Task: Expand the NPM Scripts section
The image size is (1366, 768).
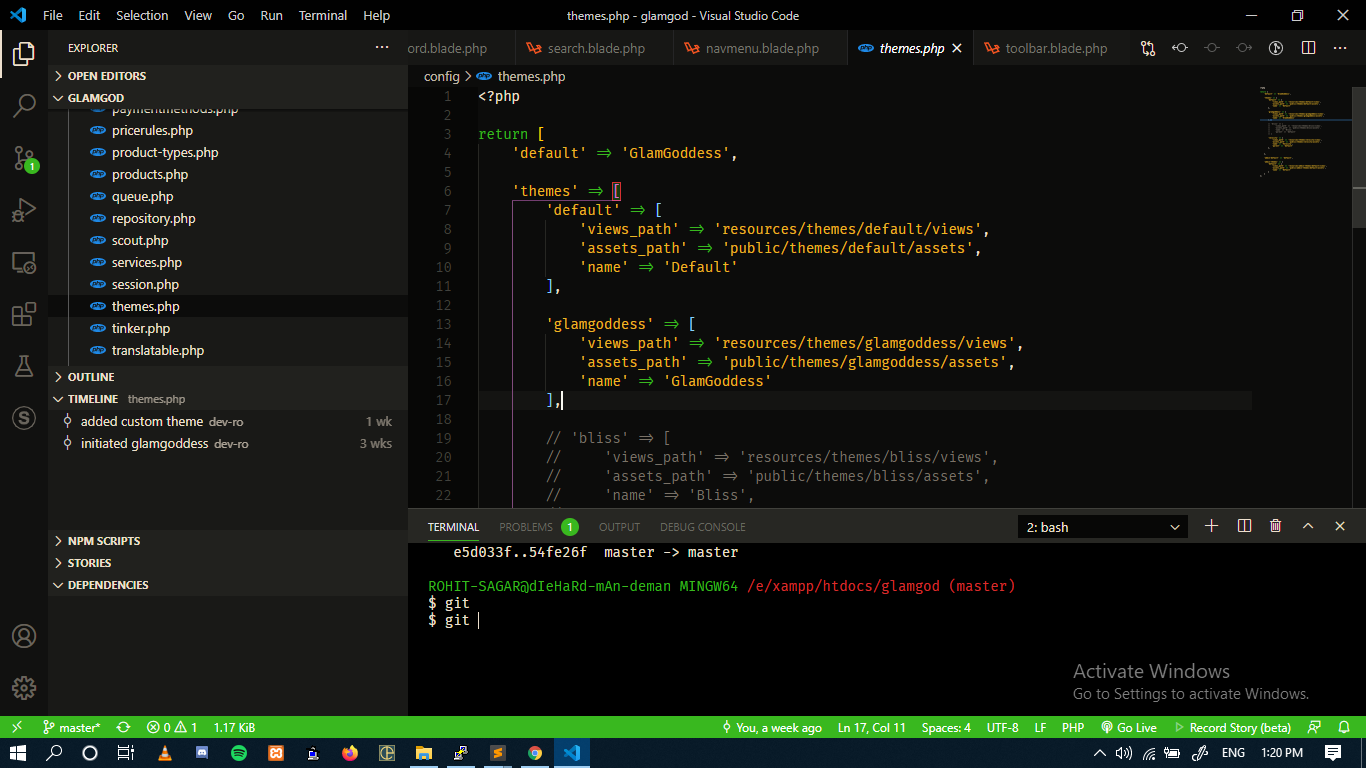Action: (228, 541)
